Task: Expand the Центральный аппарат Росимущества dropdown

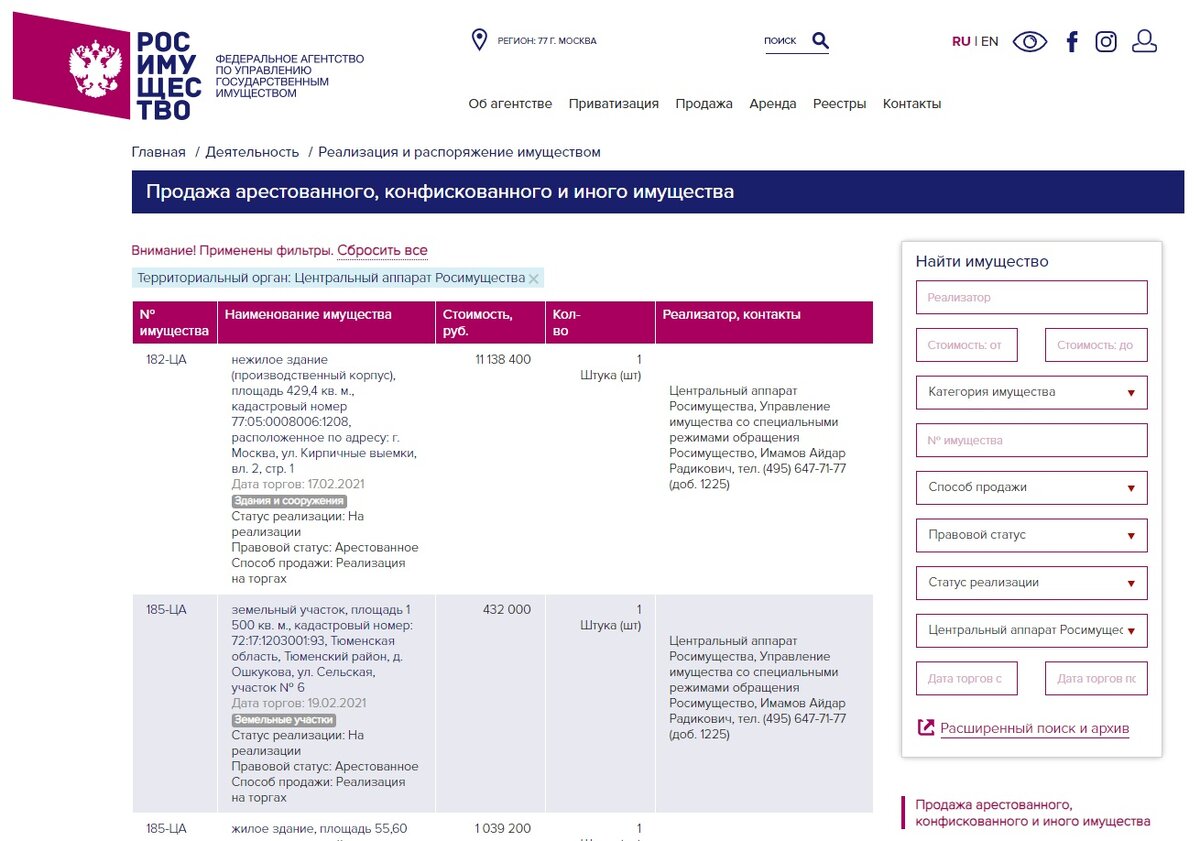Action: 1032,630
